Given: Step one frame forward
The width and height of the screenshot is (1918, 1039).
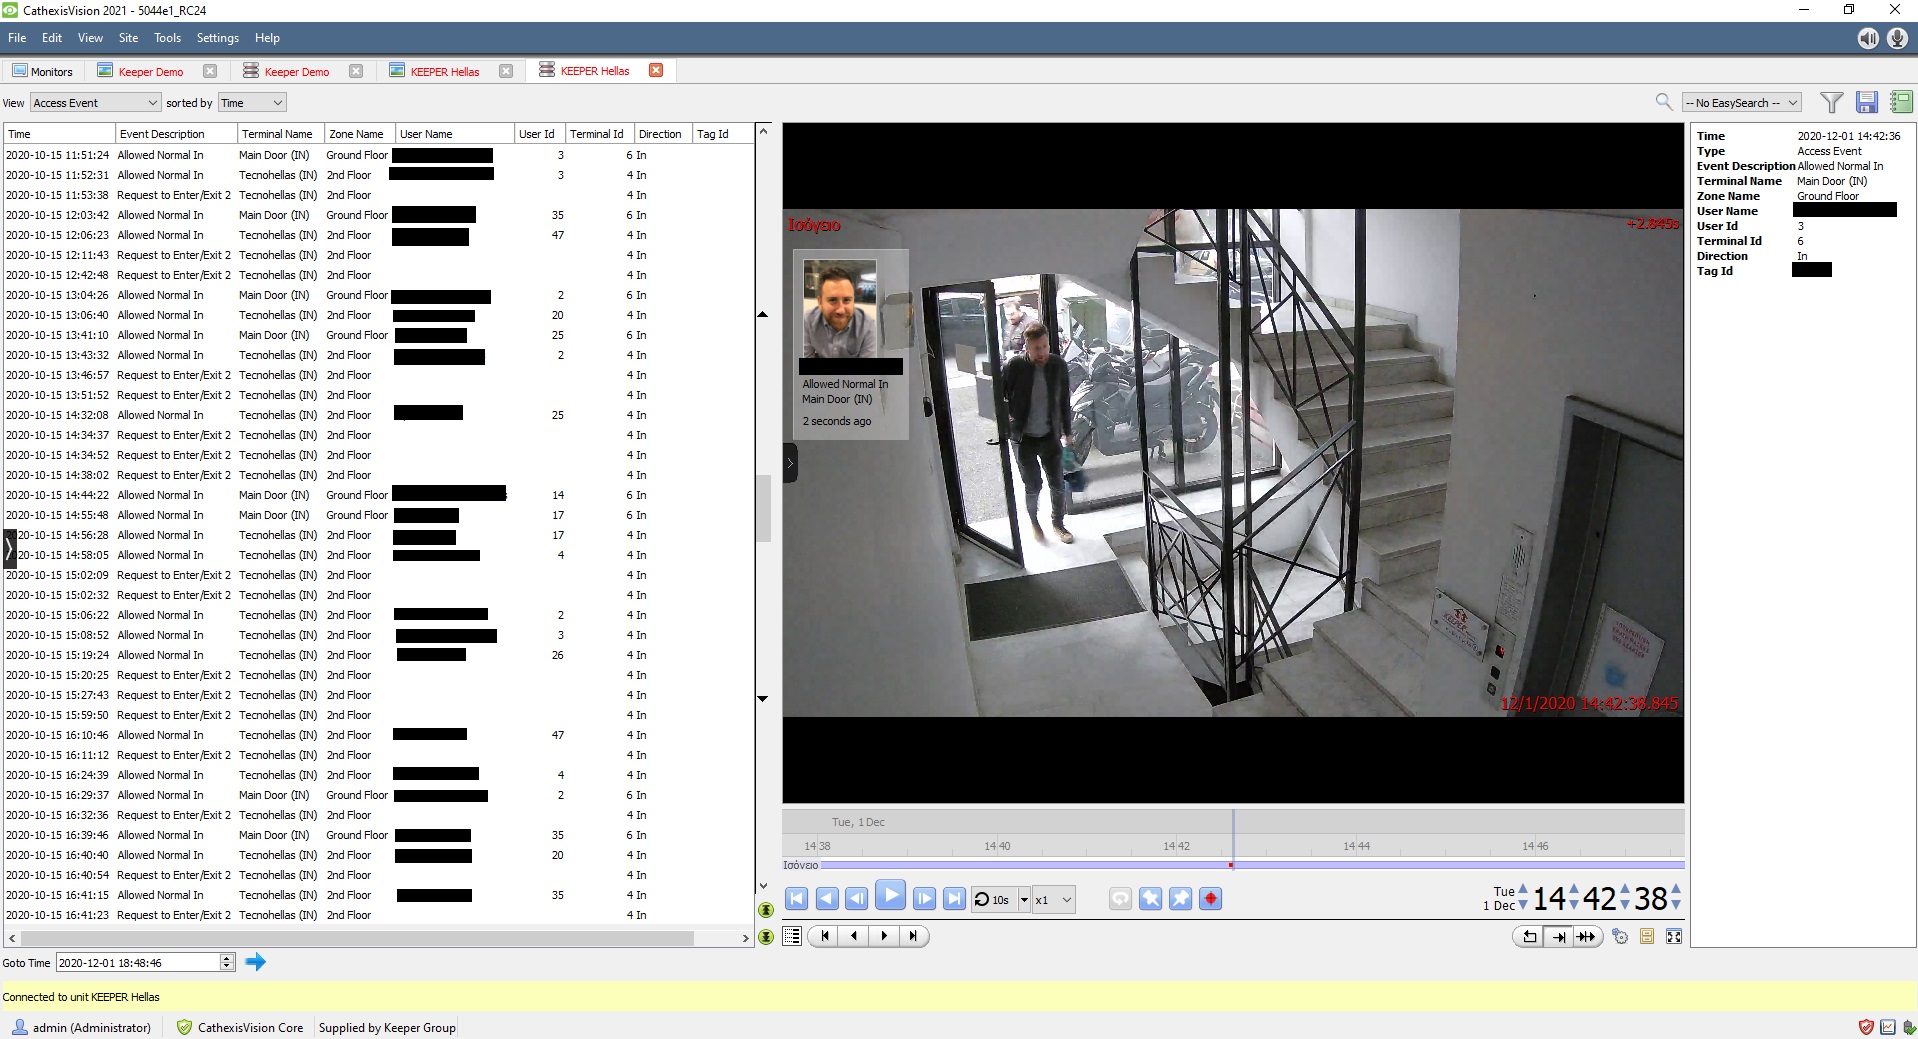Looking at the screenshot, I should [924, 899].
